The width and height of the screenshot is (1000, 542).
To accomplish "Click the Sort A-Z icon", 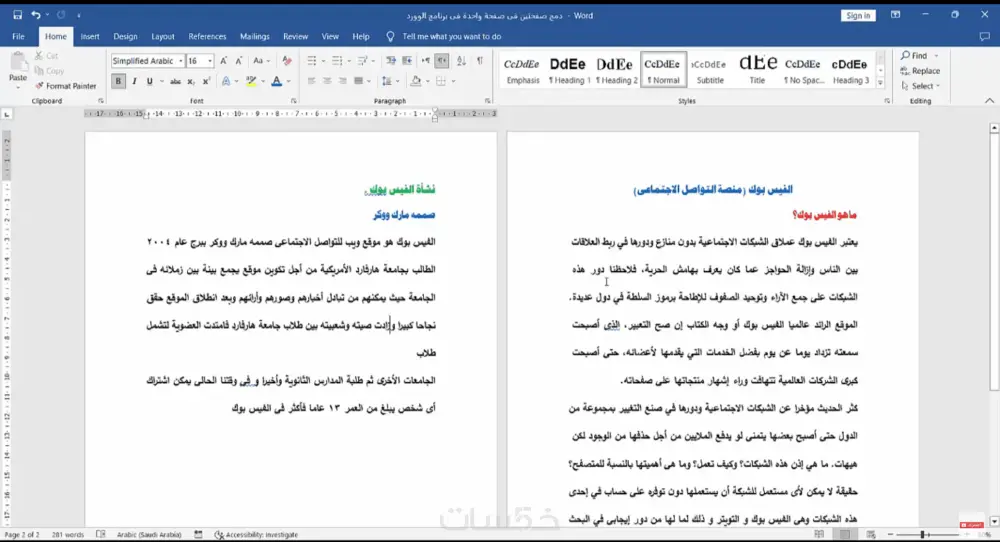I will 461,61.
